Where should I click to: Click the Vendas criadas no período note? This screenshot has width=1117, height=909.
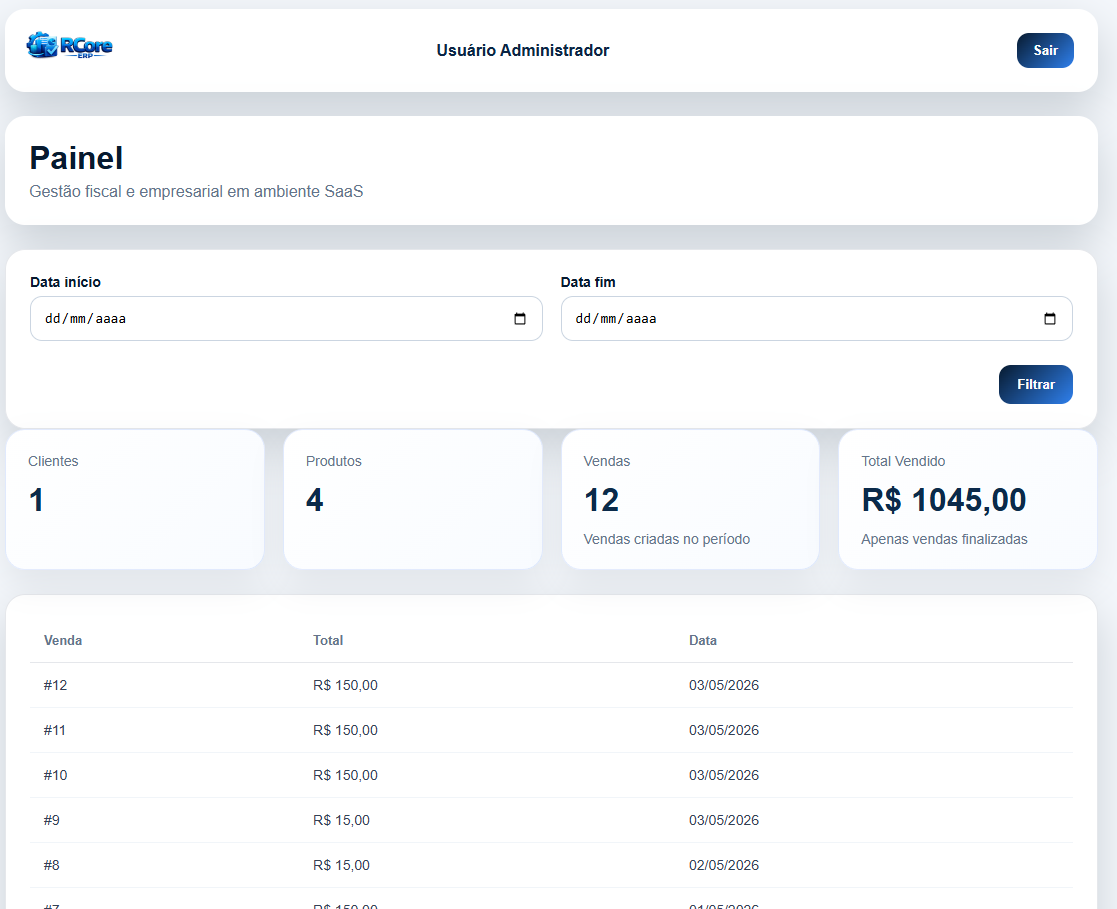[x=667, y=539]
